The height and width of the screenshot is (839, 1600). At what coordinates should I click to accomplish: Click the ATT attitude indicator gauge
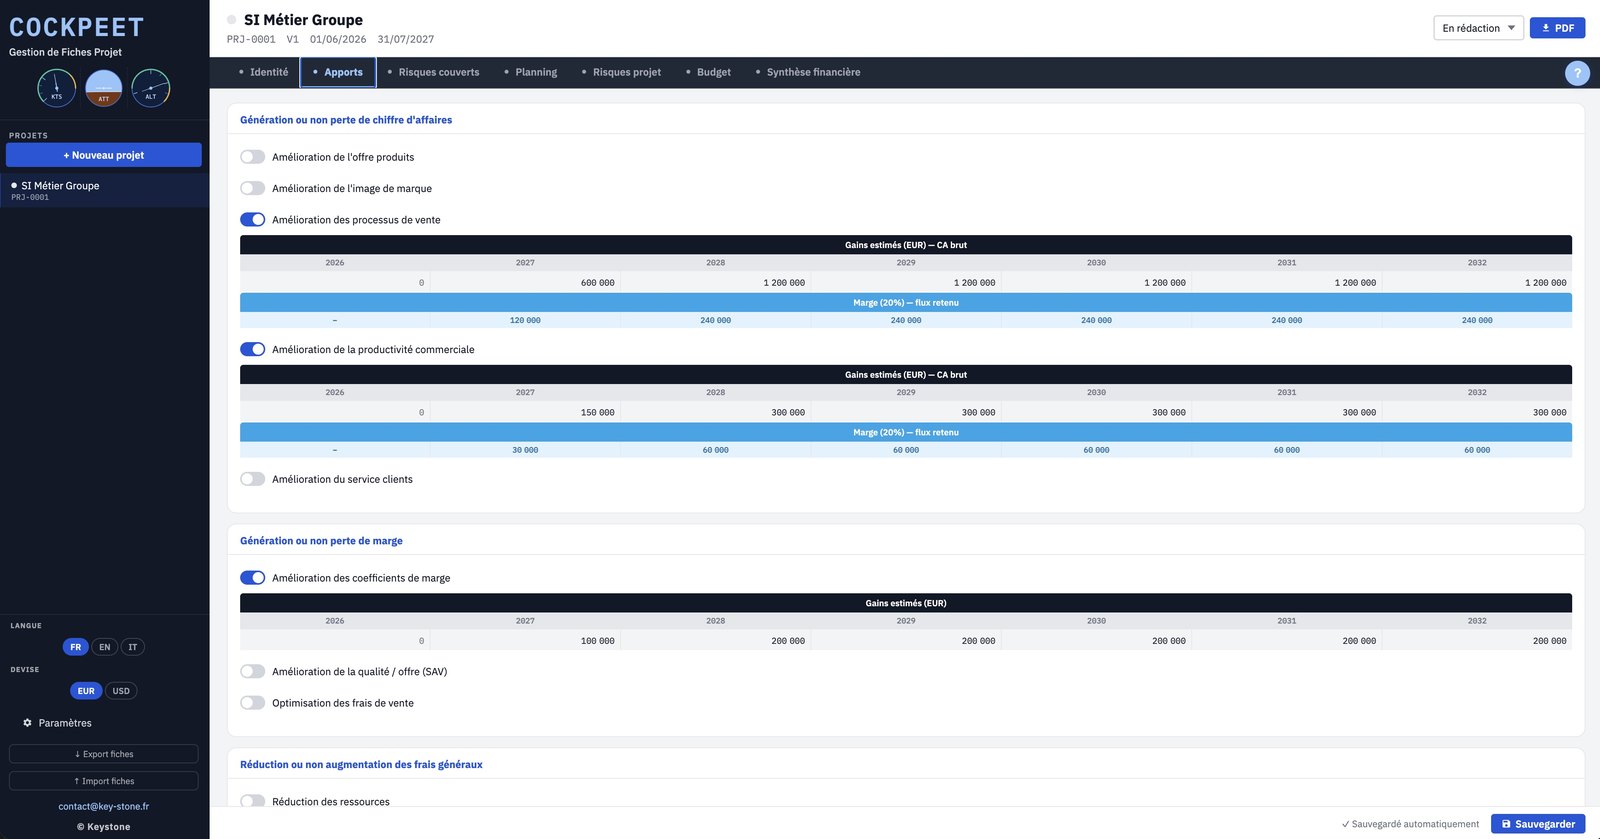(x=104, y=88)
